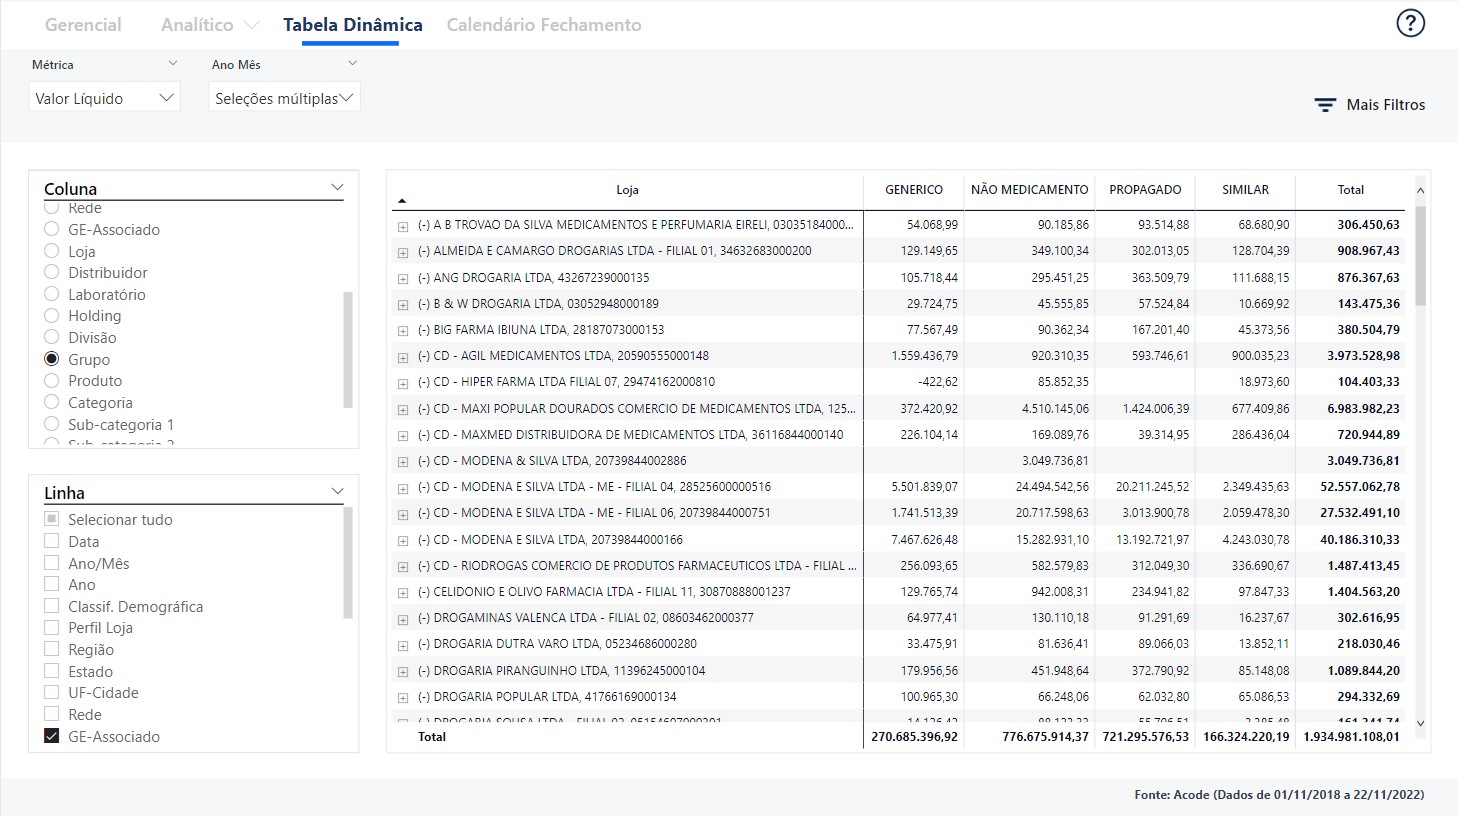This screenshot has width=1458, height=818.
Task: Open the help question mark icon
Action: click(1410, 23)
